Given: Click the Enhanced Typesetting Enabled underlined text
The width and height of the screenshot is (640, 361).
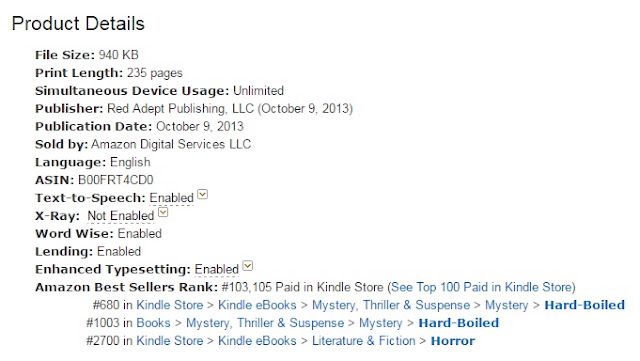Looking at the screenshot, I should 217,270.
